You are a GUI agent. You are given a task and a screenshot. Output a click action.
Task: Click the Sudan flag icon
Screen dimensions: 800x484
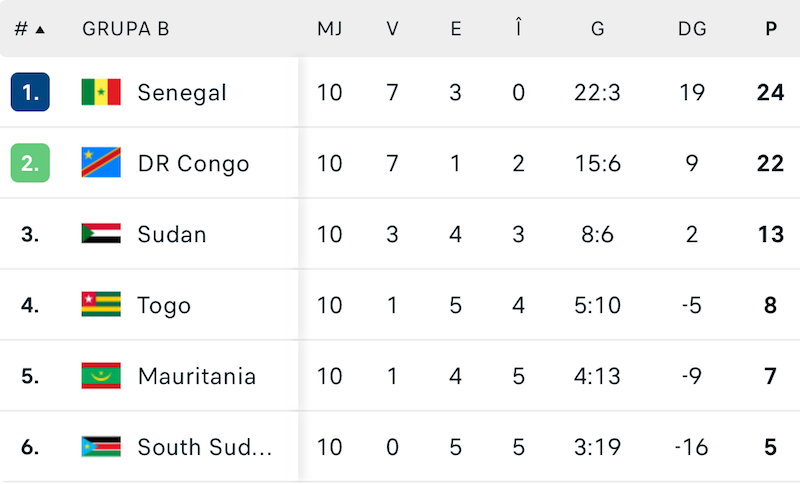click(x=101, y=234)
